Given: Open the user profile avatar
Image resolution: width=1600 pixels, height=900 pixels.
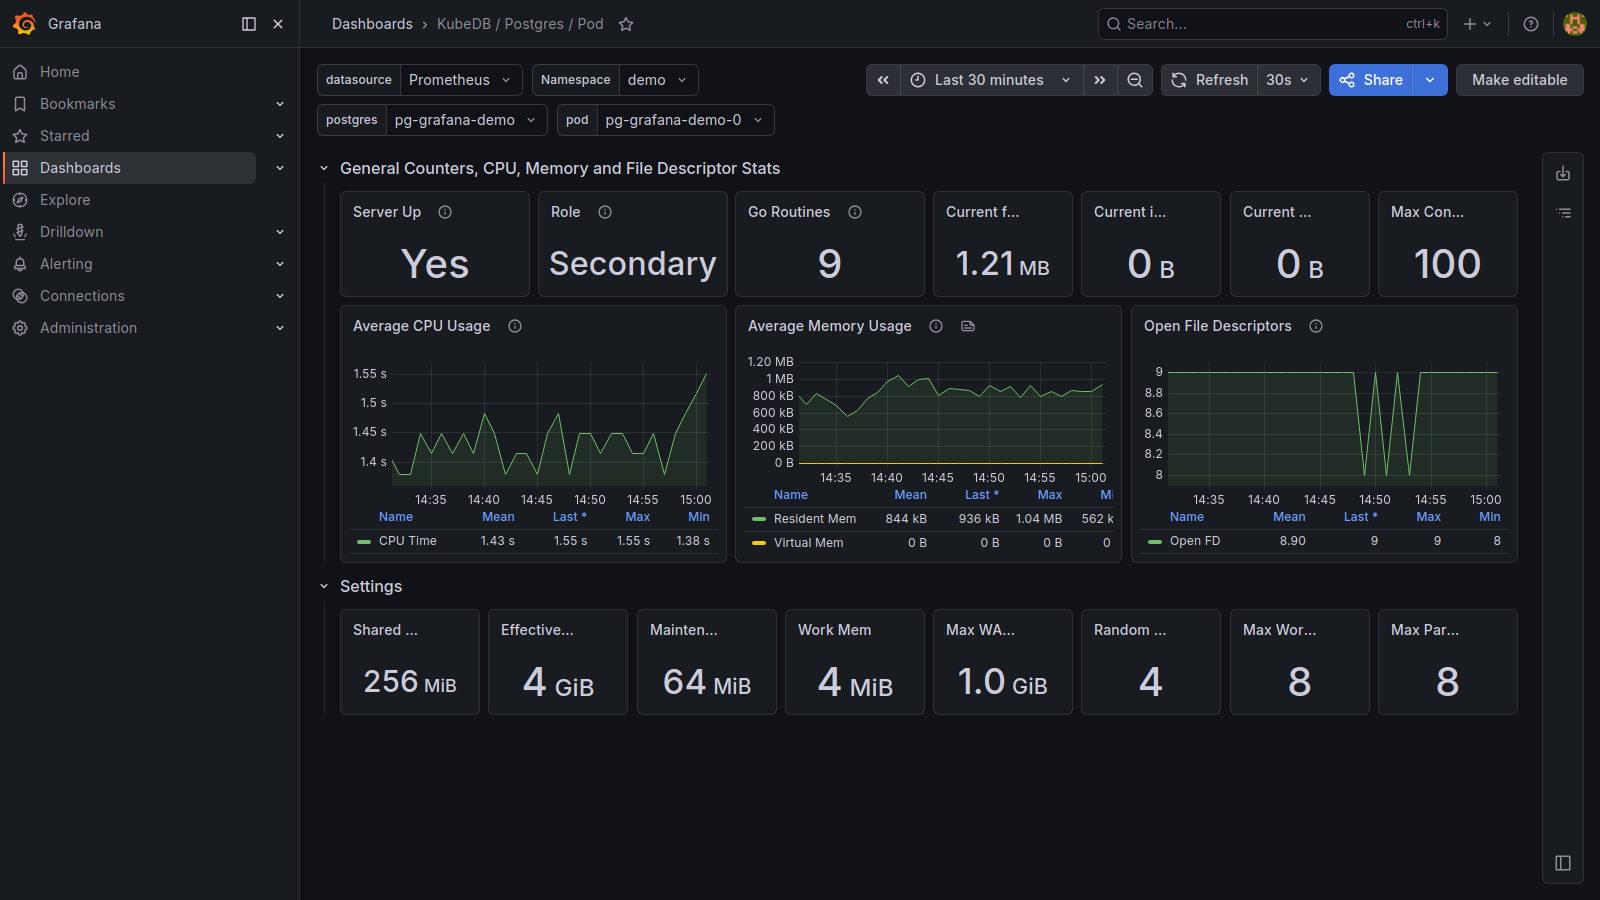Looking at the screenshot, I should pos(1575,24).
